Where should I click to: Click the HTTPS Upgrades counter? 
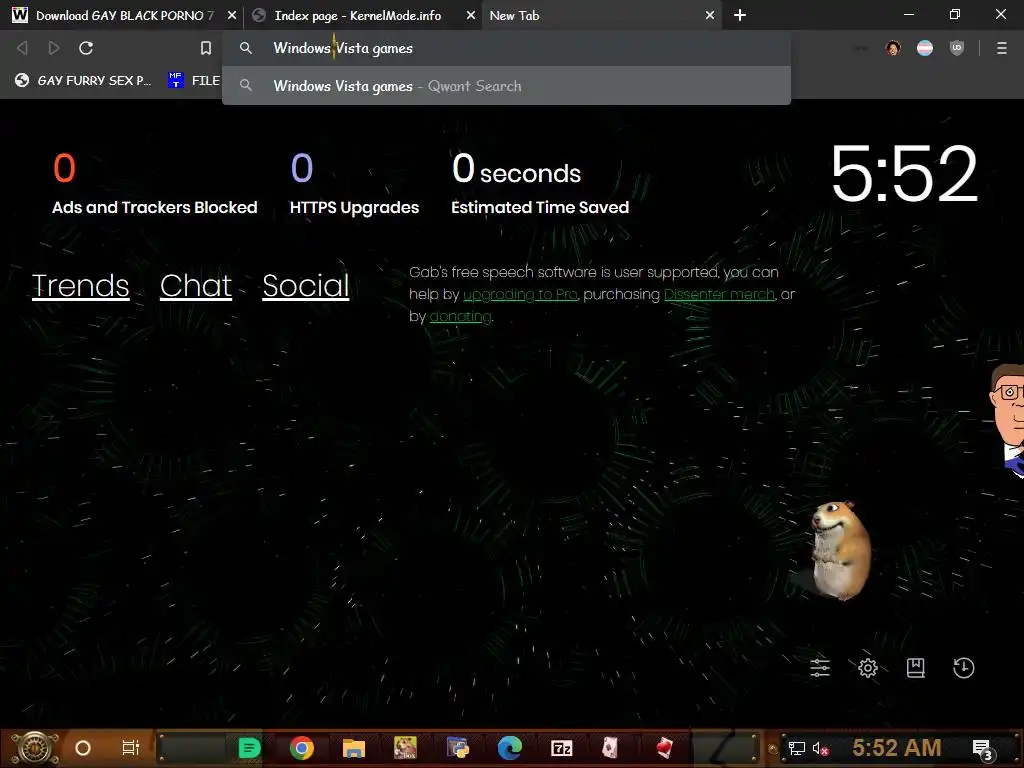pyautogui.click(x=354, y=184)
